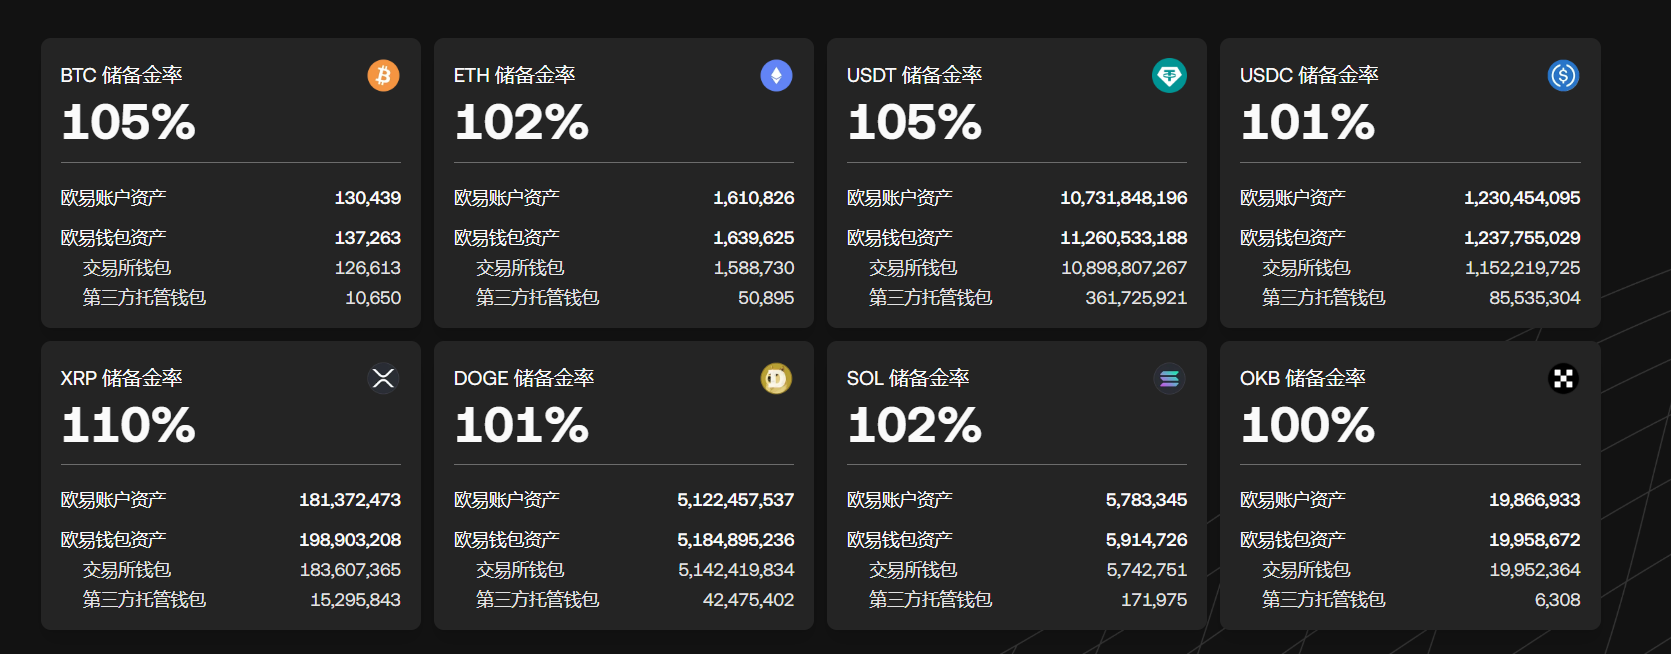
Task: Click USDC custody value 85,535,304
Action: pyautogui.click(x=1535, y=298)
